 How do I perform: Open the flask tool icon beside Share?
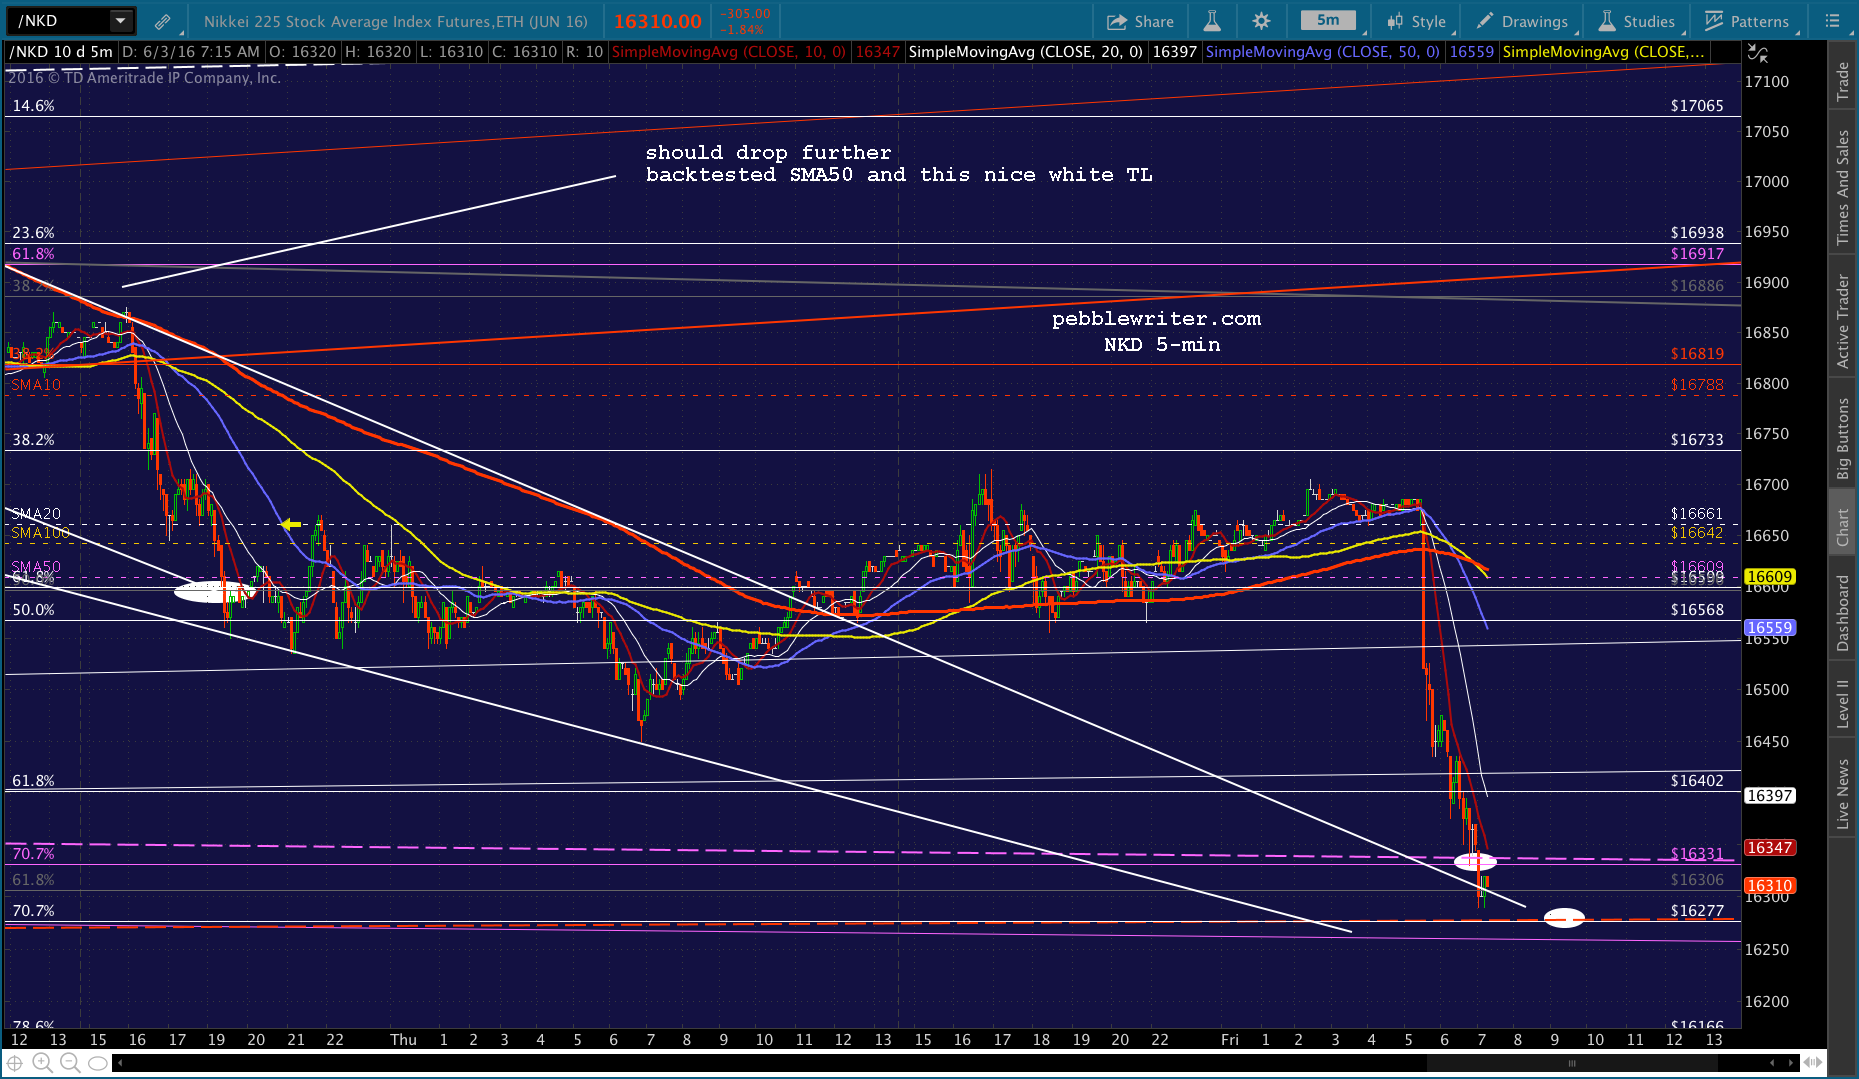[x=1212, y=21]
